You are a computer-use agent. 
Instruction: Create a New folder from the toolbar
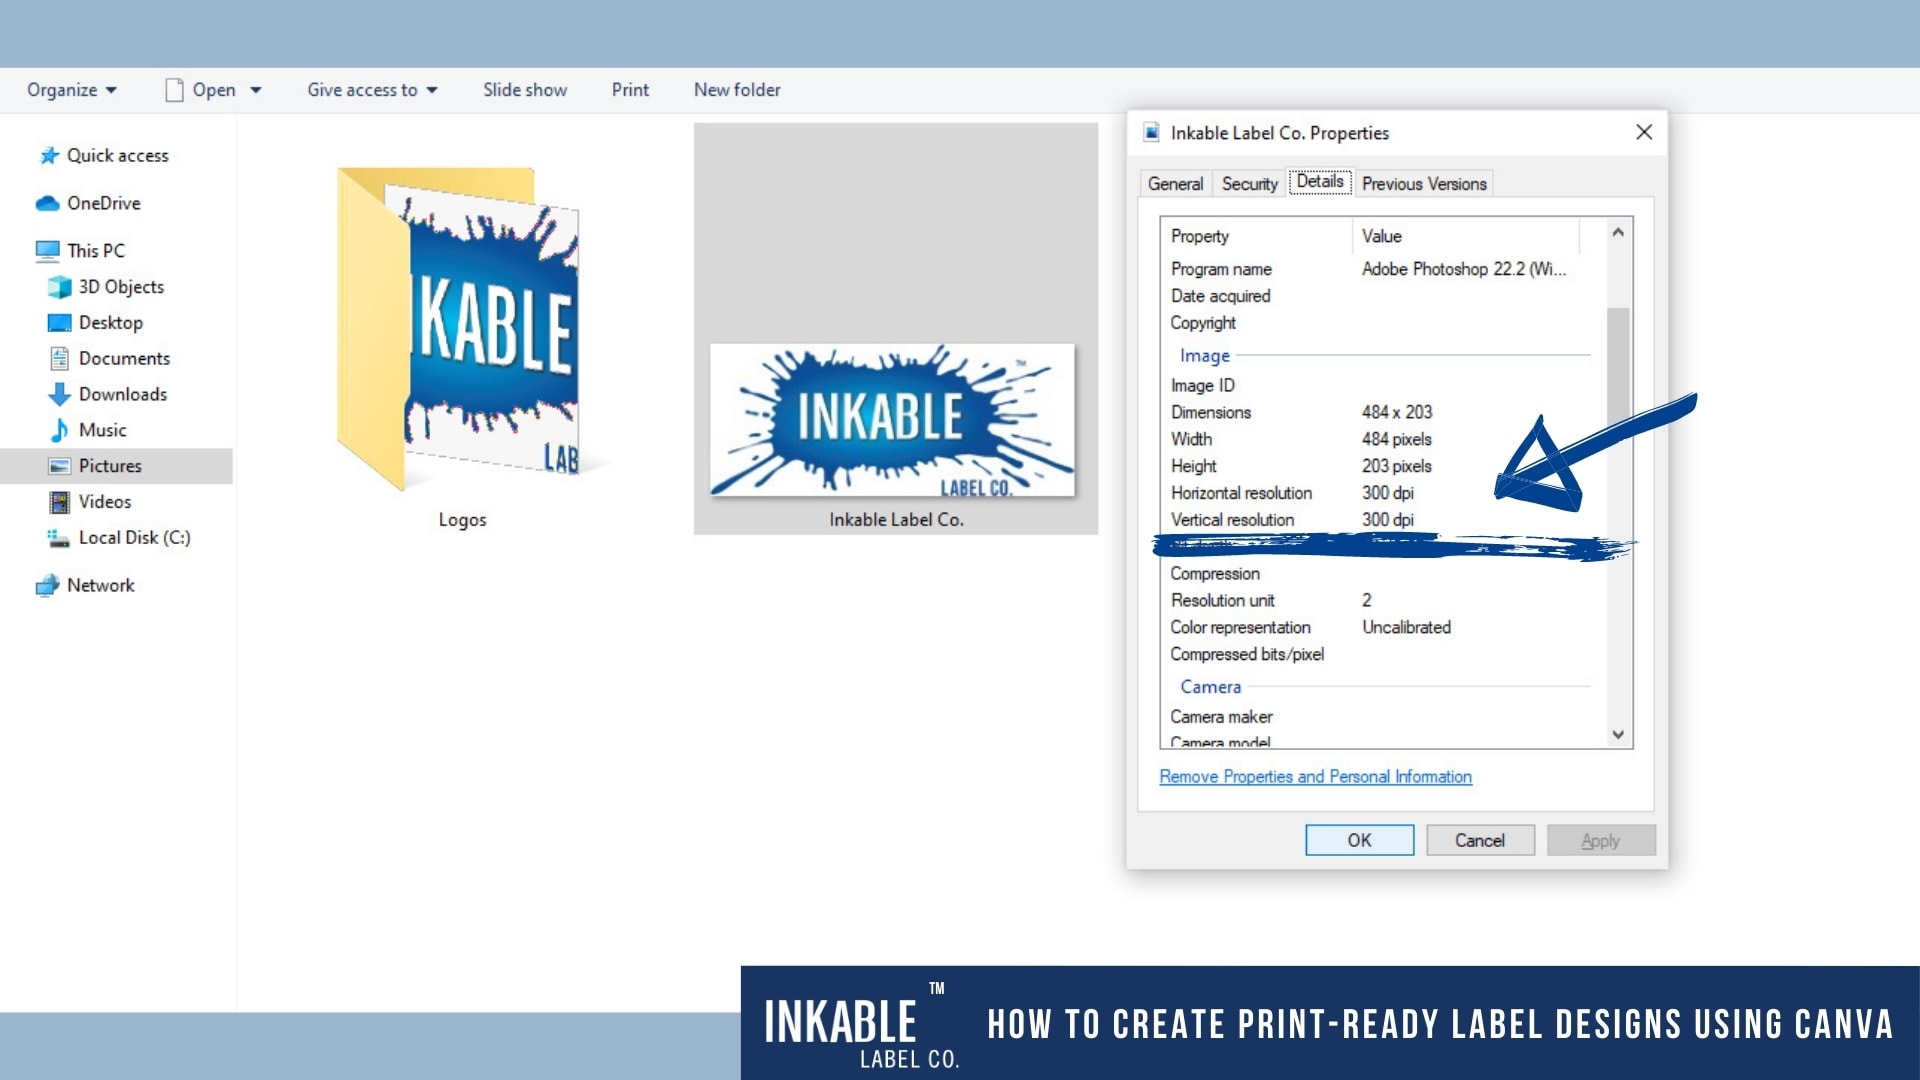[x=737, y=89]
